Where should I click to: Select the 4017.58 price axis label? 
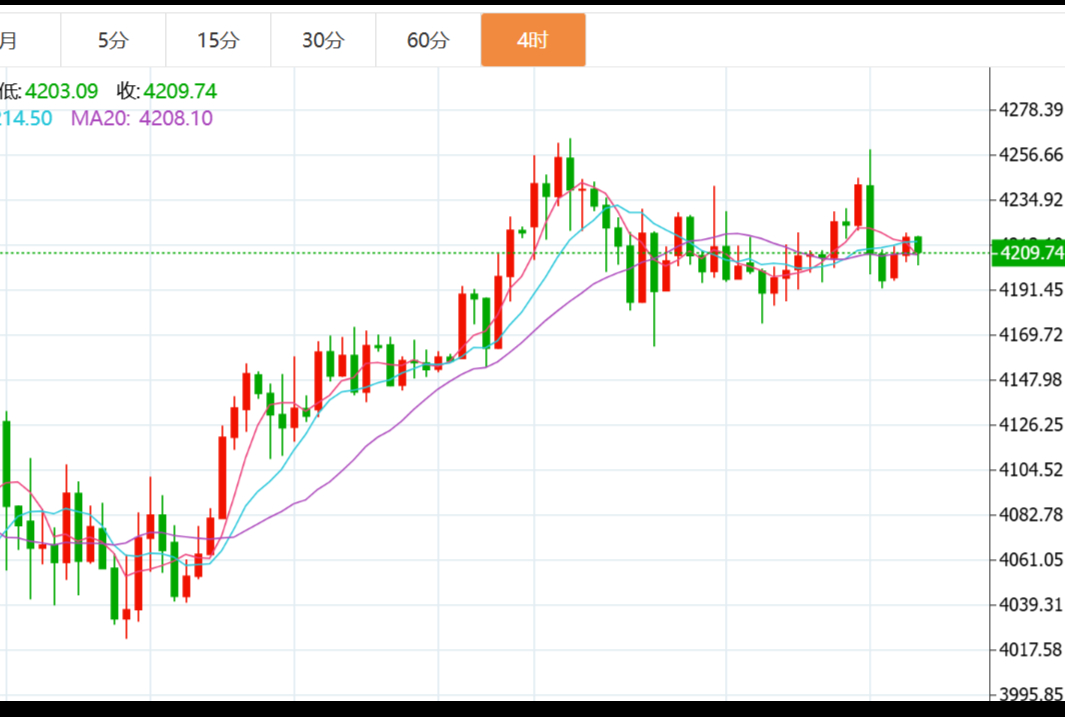click(1031, 650)
